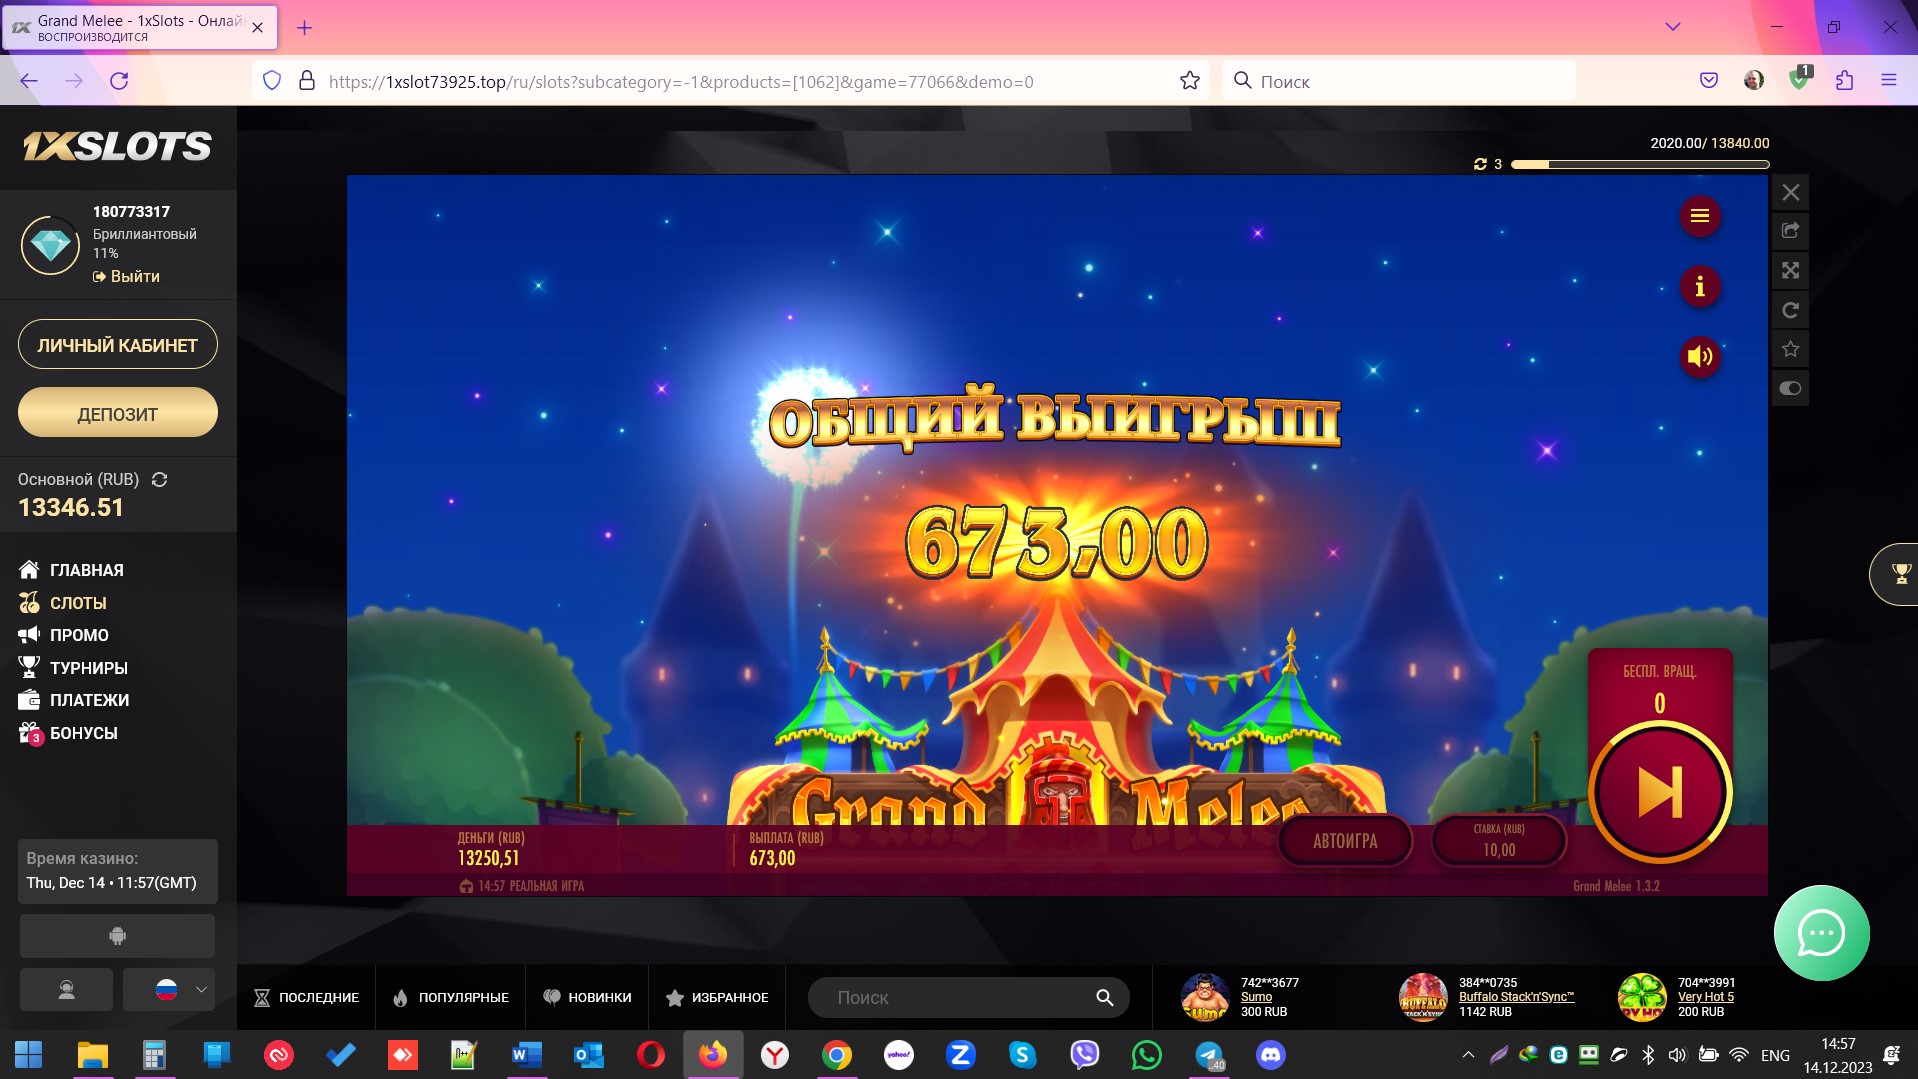The height and width of the screenshot is (1079, 1918).
Task: Open the СЛОТЫ section
Action: pos(62,603)
